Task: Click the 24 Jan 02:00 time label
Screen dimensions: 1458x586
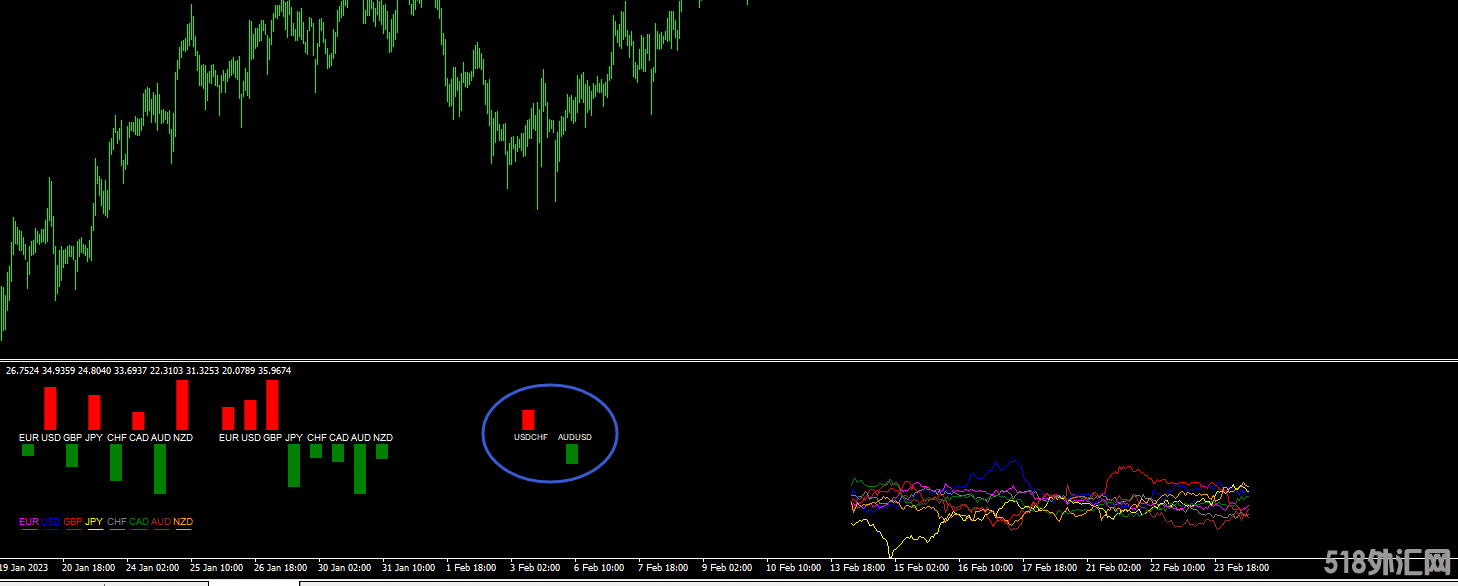Action: [x=154, y=568]
